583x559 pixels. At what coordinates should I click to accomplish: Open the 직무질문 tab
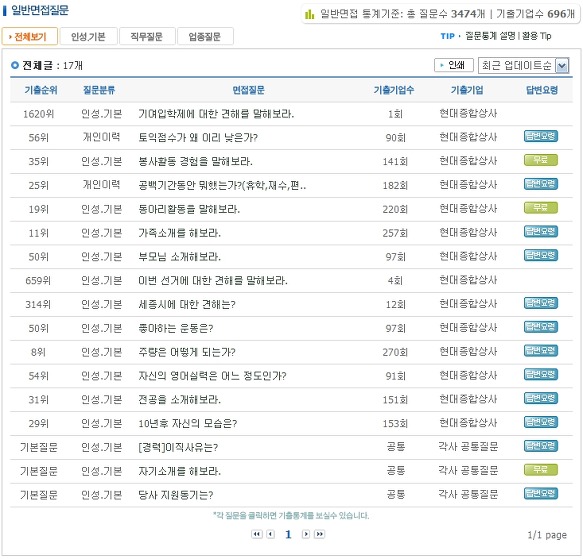[147, 36]
